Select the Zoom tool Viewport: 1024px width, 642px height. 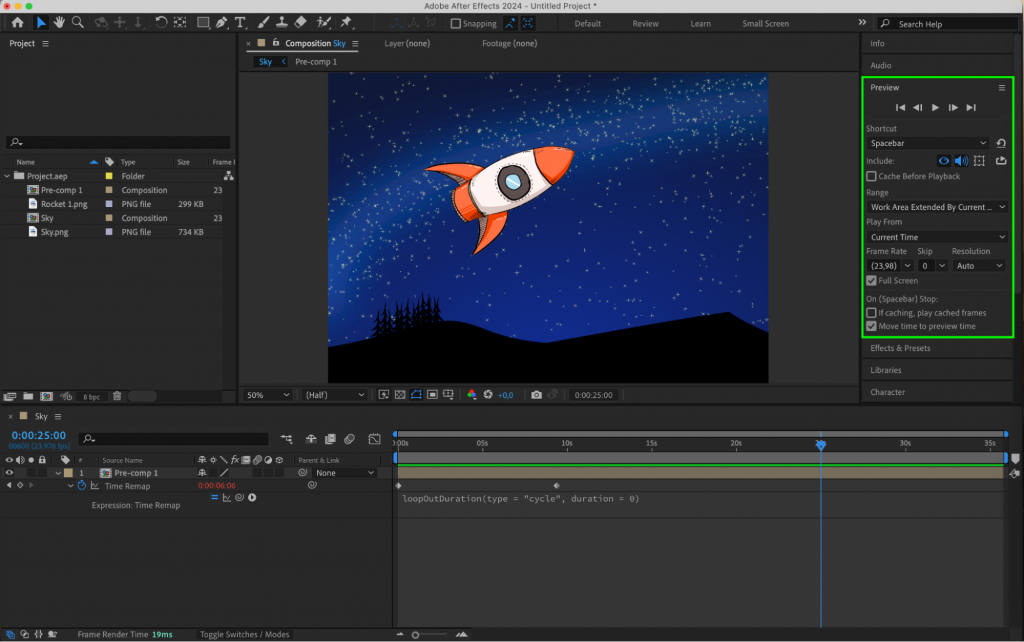tap(76, 22)
